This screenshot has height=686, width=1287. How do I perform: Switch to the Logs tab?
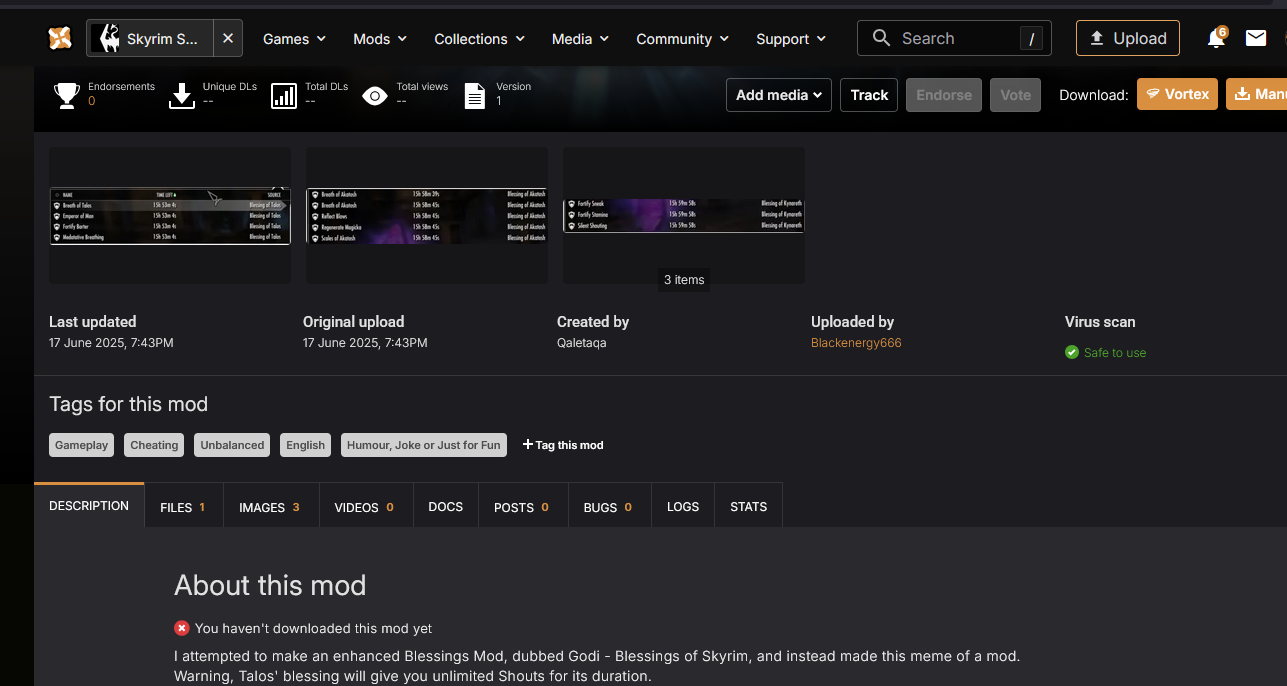pos(683,507)
